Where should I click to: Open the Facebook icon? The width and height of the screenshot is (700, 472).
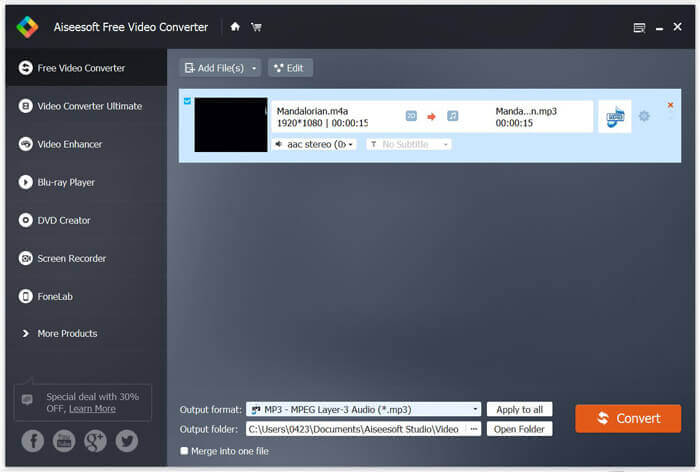coord(33,441)
